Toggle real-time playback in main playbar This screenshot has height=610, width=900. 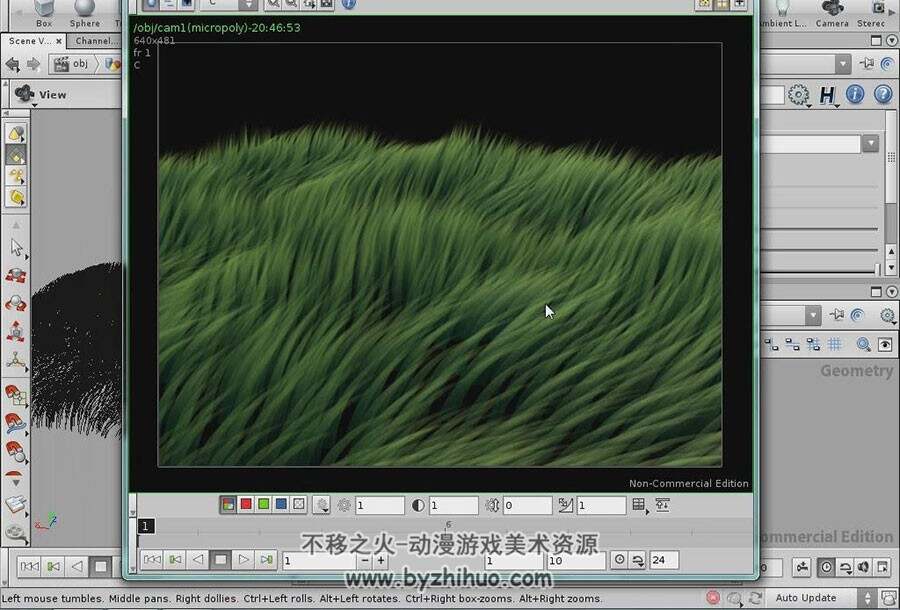825,567
